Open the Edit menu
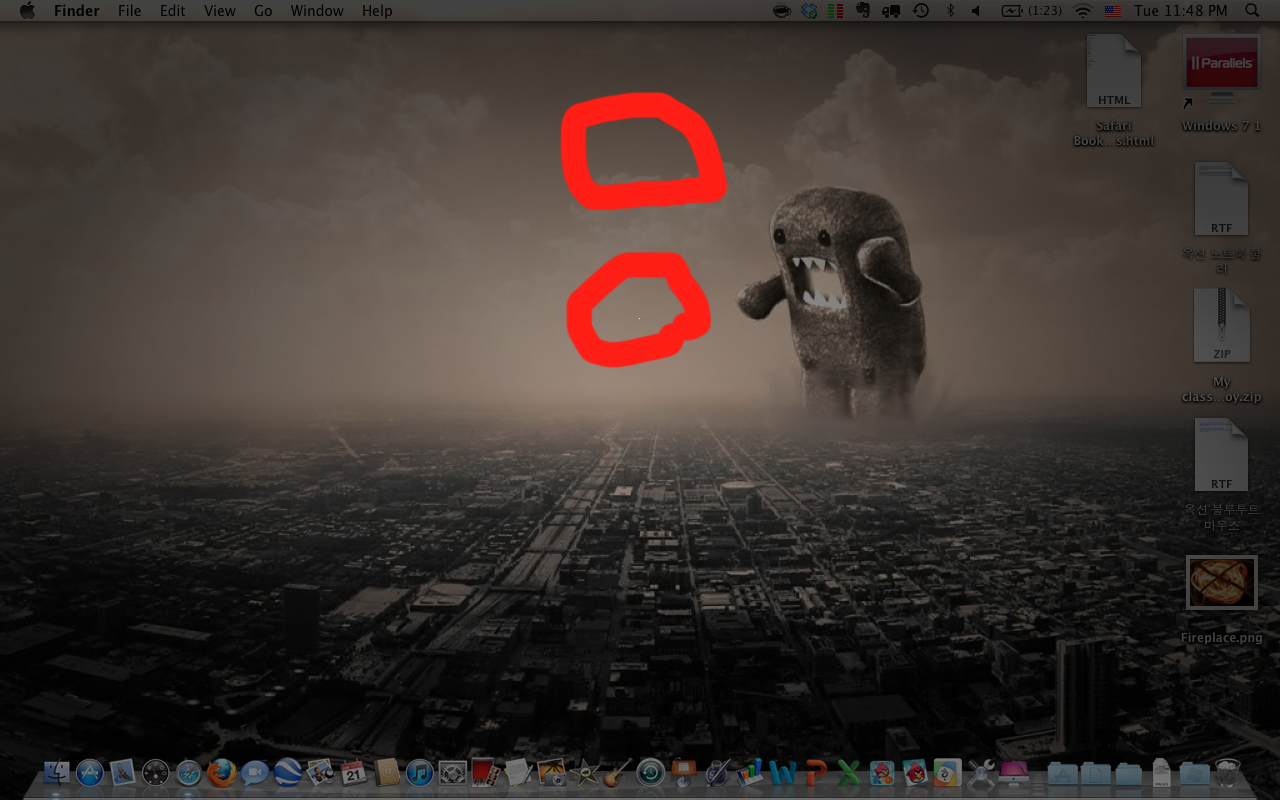Screen dimensions: 1280x800 pyautogui.click(x=172, y=11)
